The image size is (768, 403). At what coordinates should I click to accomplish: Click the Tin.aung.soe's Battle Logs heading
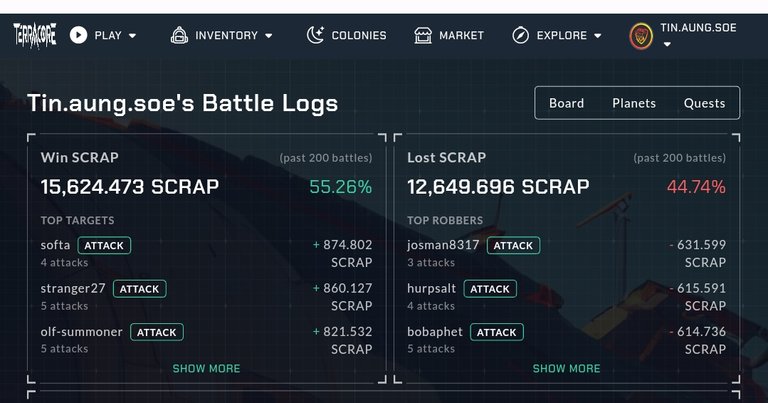point(183,103)
